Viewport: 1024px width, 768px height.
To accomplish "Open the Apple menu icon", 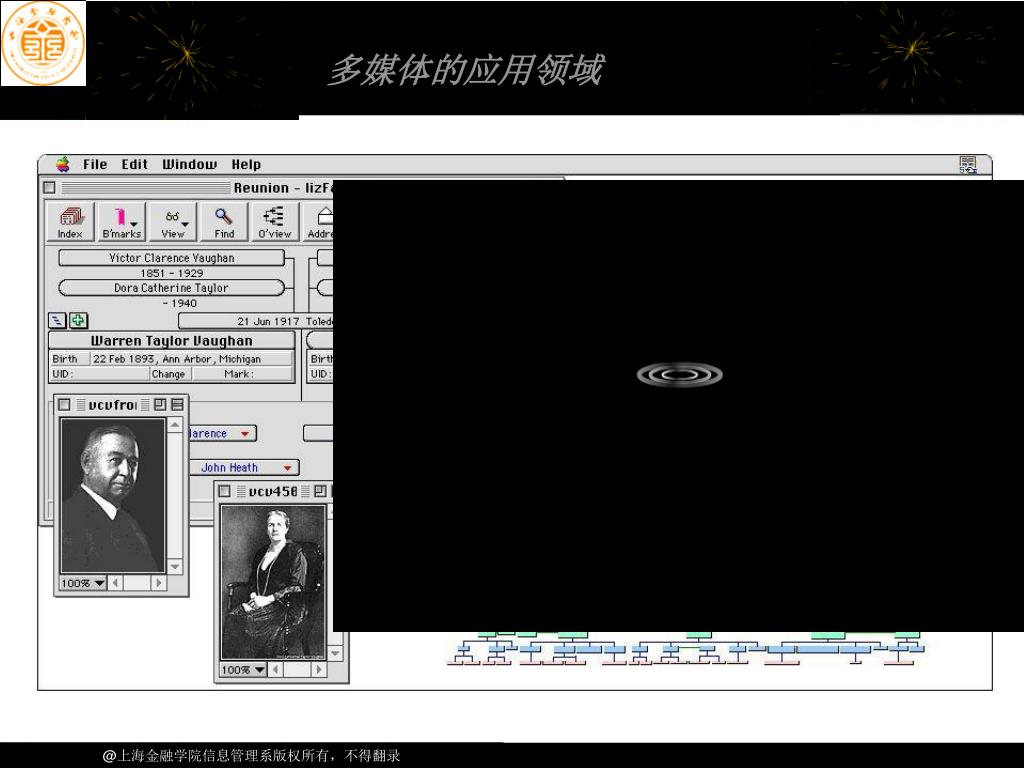I will click(63, 164).
